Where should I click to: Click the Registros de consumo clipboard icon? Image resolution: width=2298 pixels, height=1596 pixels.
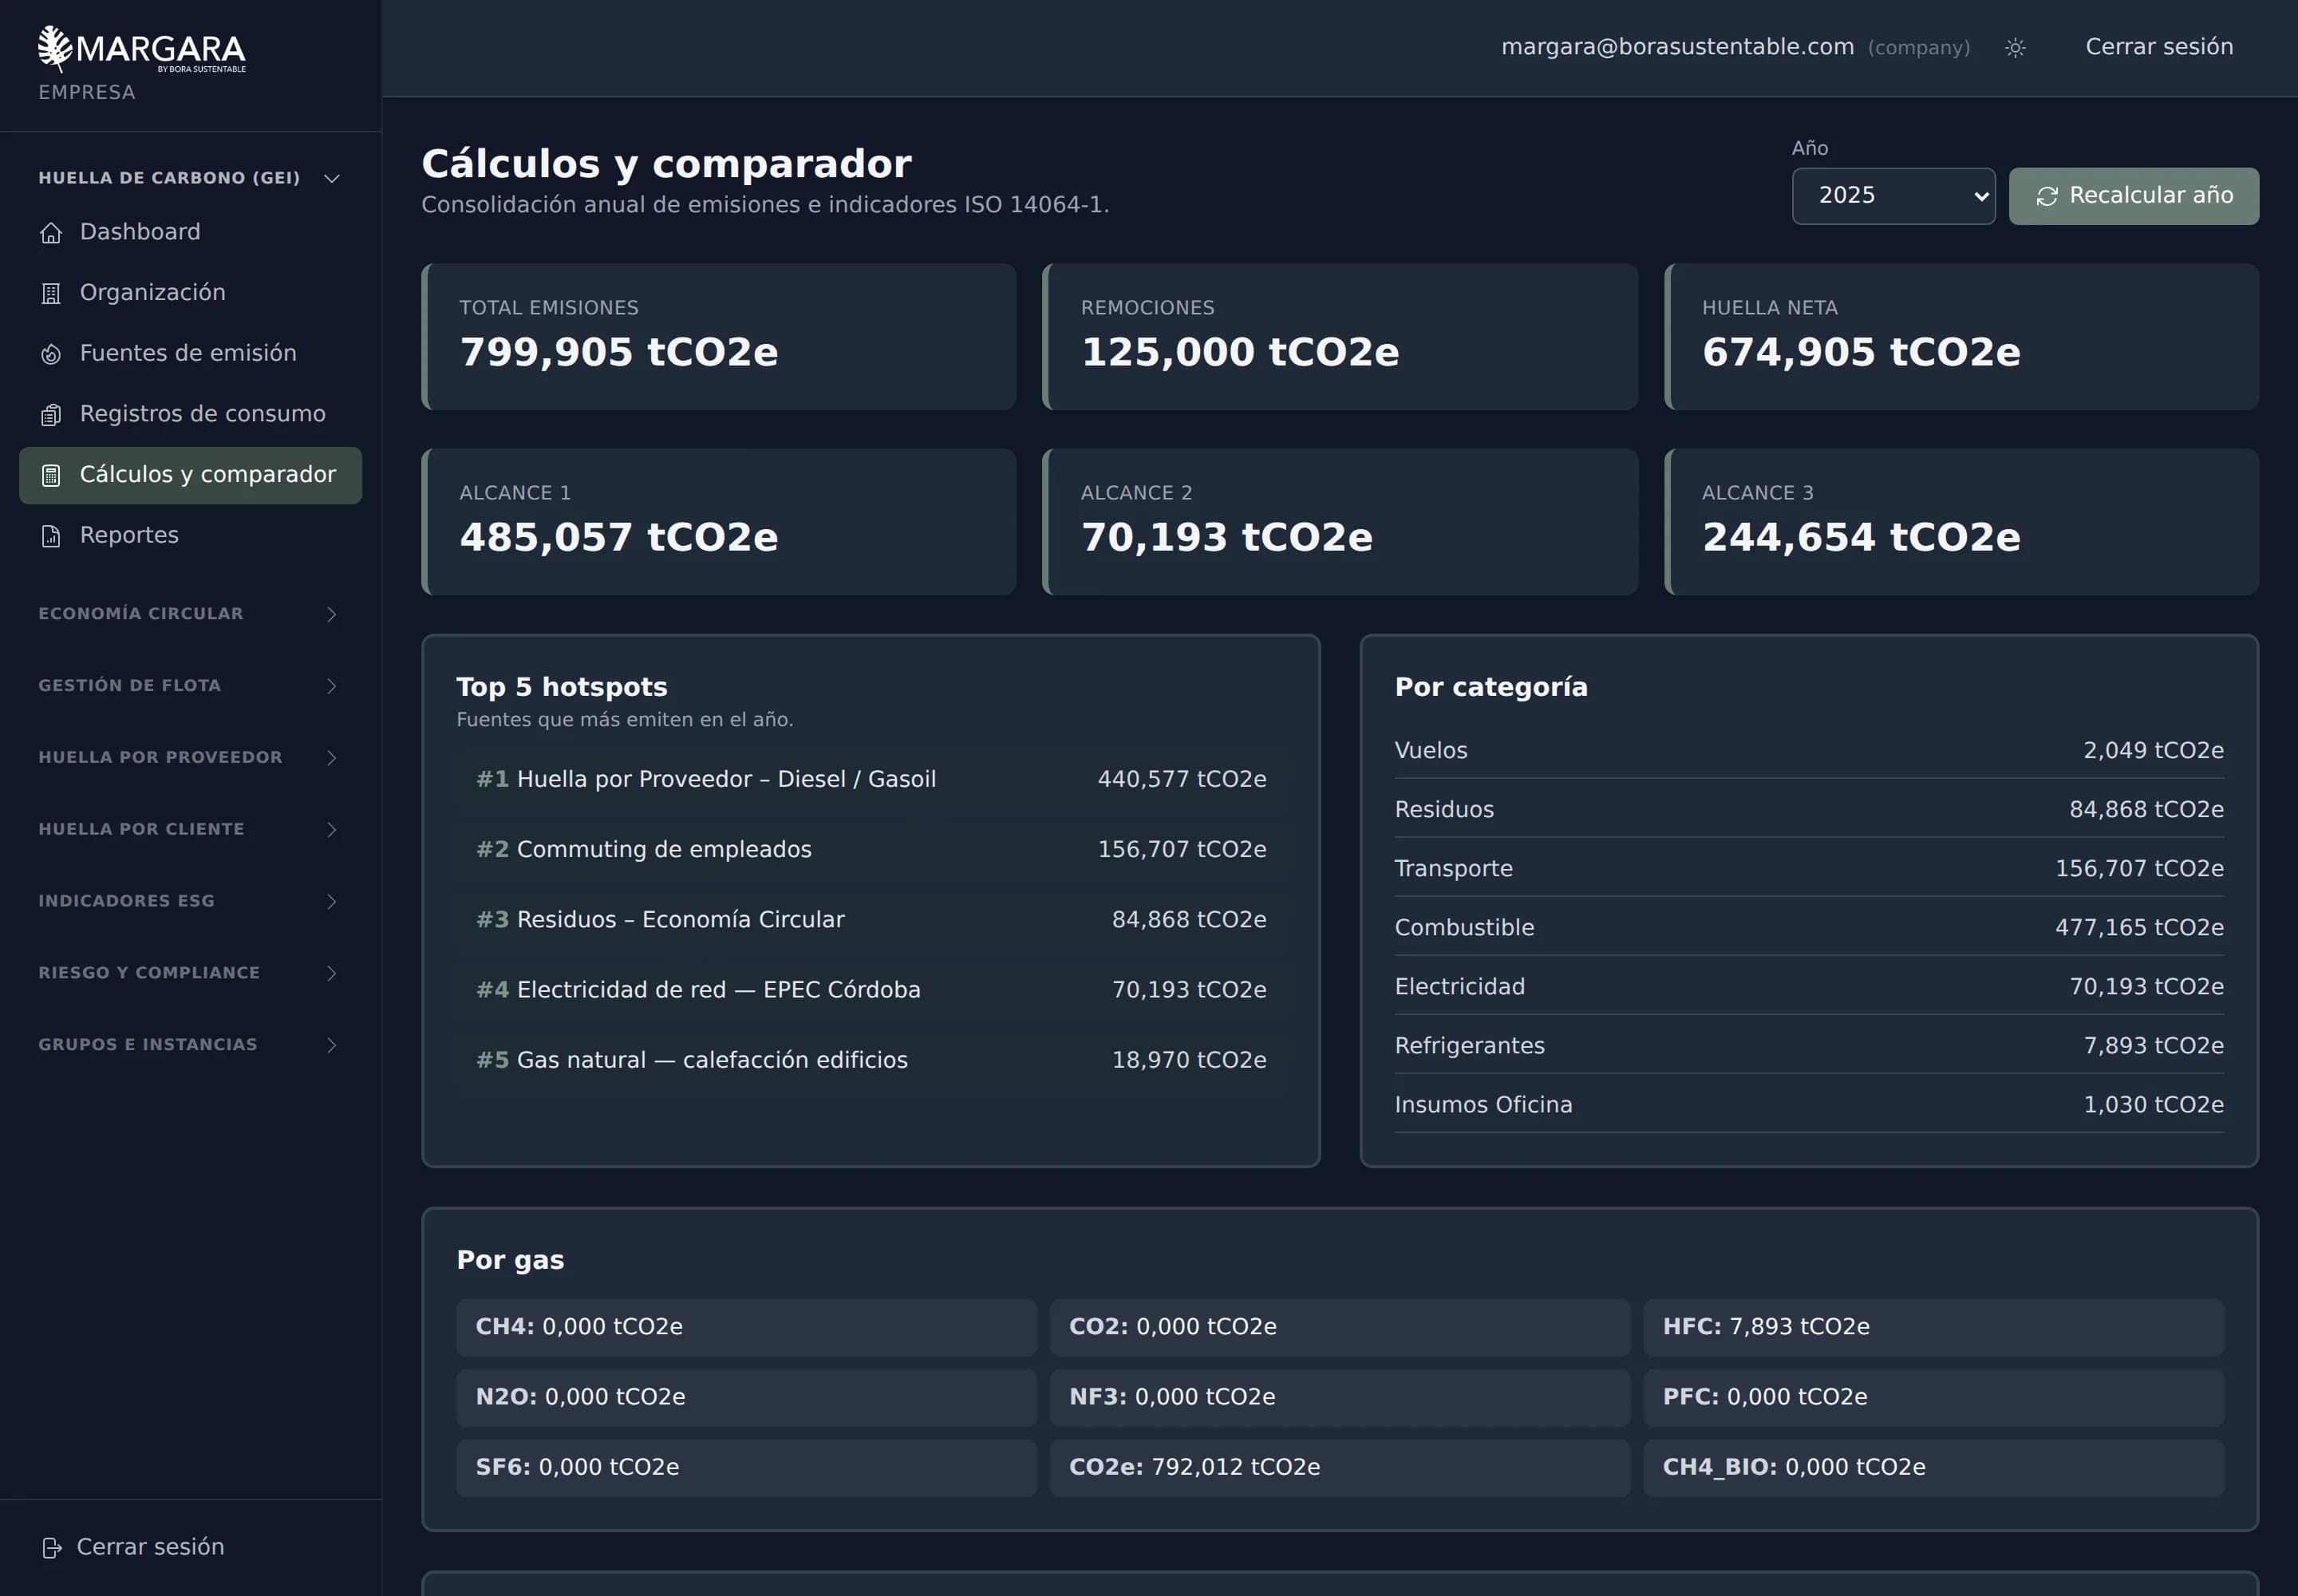click(51, 415)
